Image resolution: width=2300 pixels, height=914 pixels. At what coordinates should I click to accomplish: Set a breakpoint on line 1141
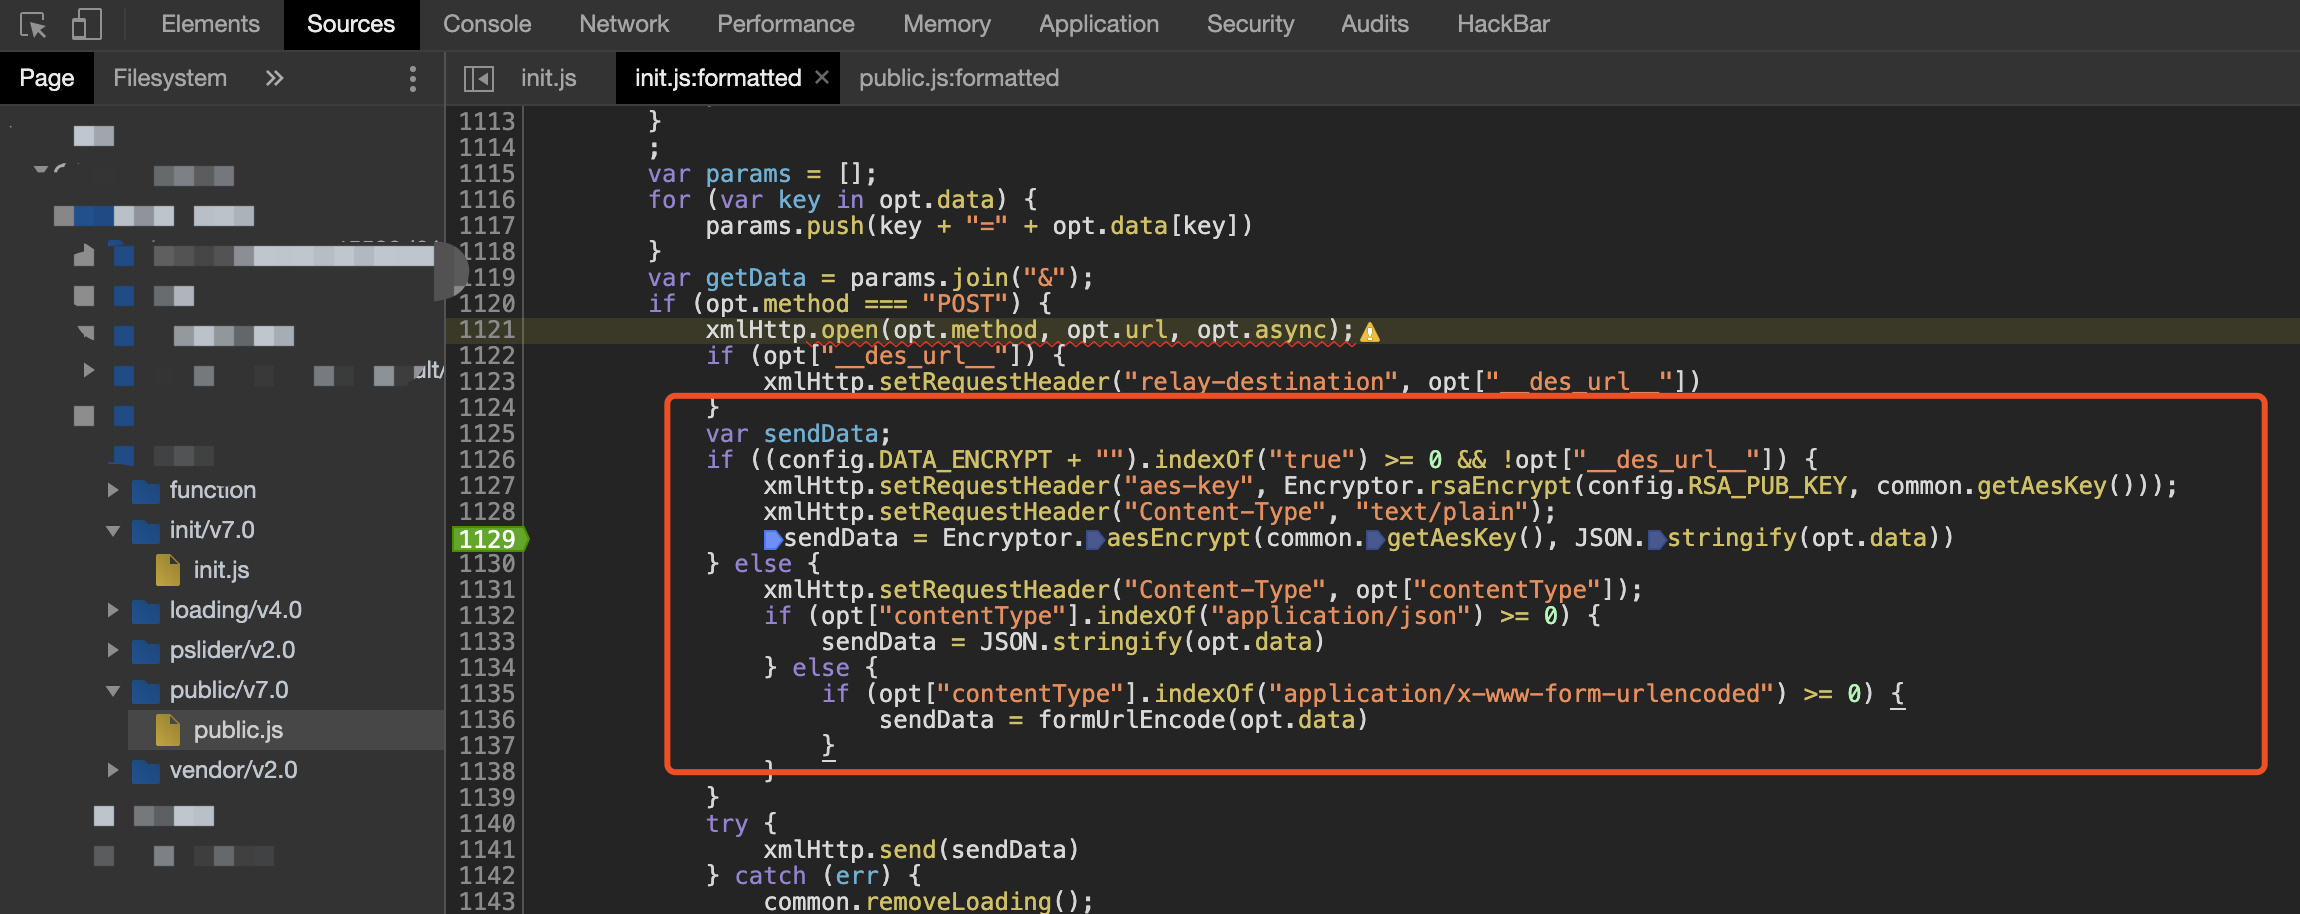[x=487, y=850]
